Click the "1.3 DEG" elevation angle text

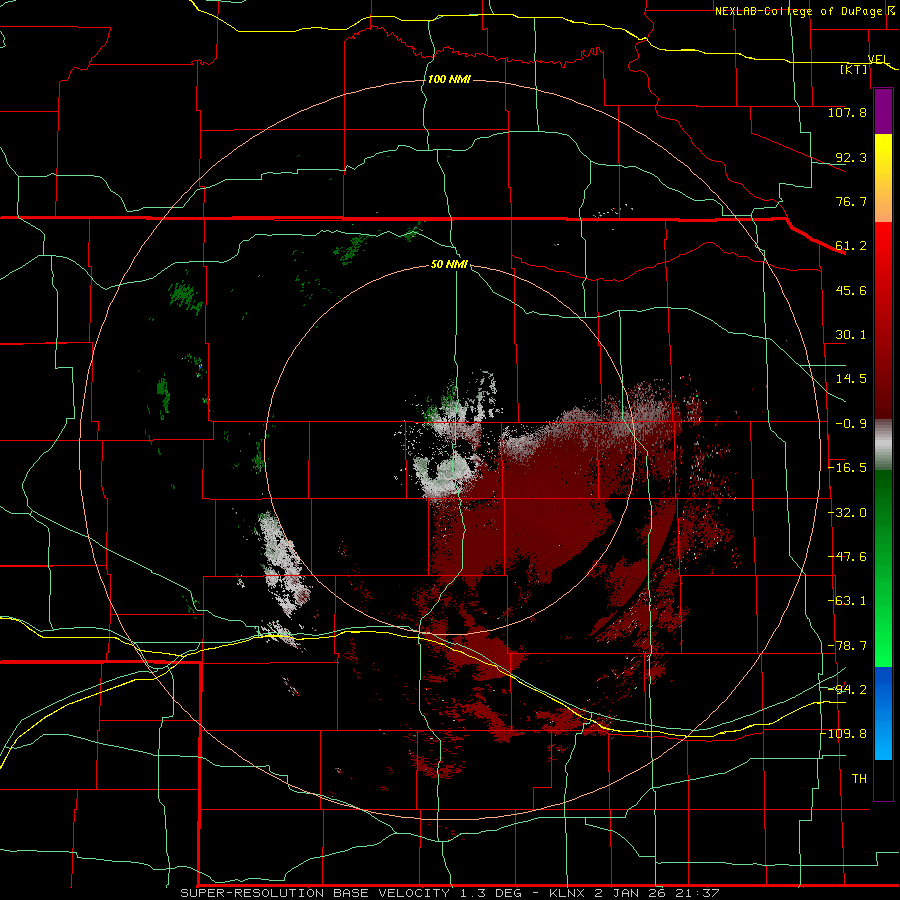coord(490,893)
